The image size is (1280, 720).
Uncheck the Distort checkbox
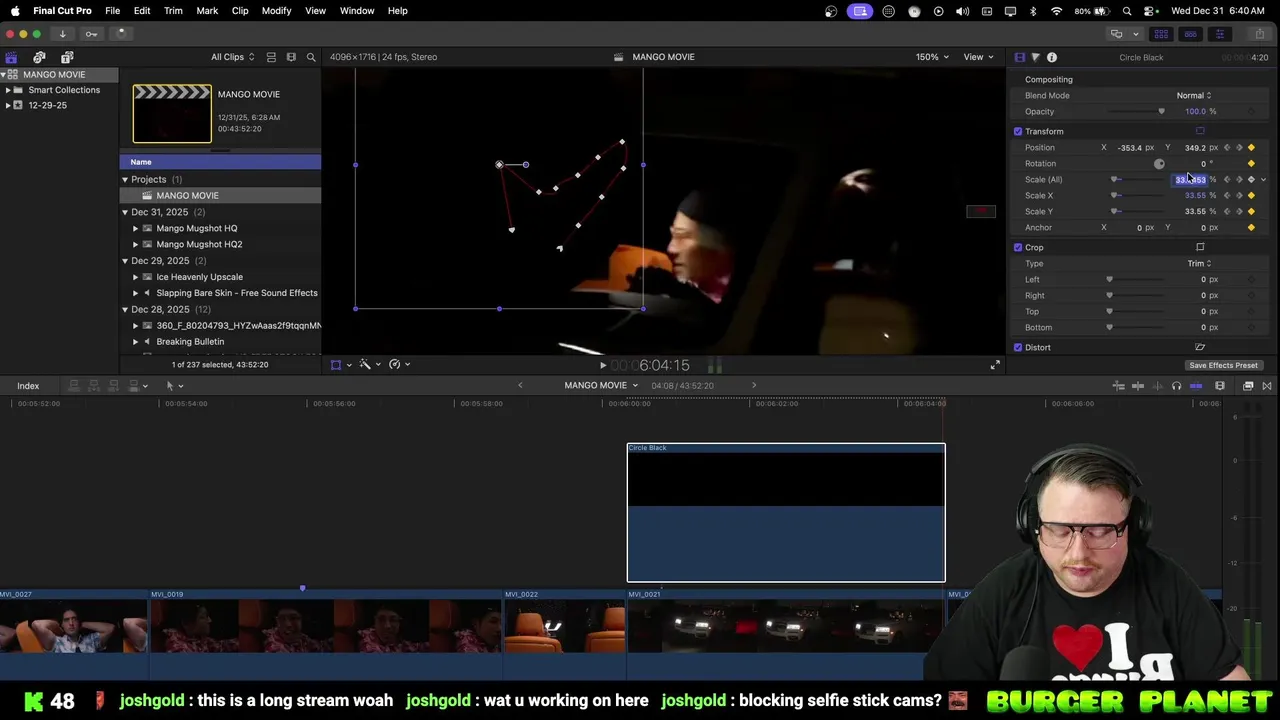pos(1018,347)
